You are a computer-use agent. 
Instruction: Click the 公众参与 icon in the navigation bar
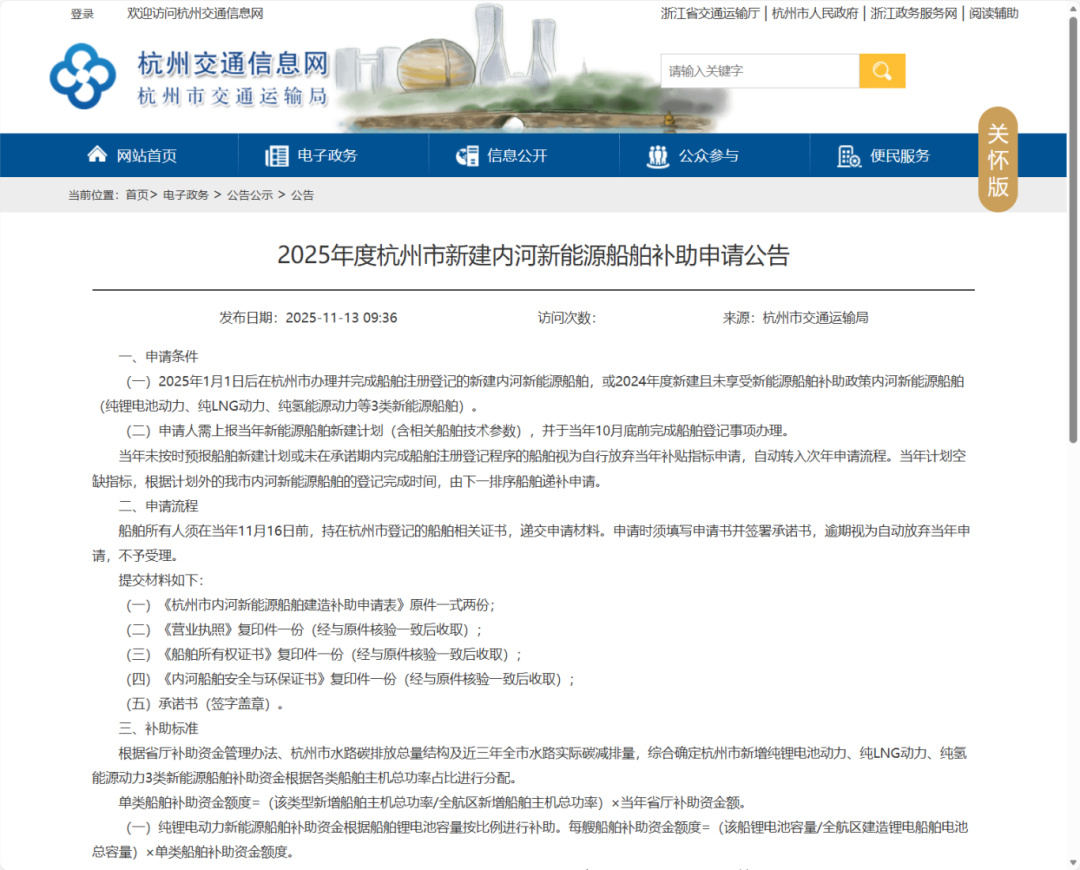[x=658, y=155]
